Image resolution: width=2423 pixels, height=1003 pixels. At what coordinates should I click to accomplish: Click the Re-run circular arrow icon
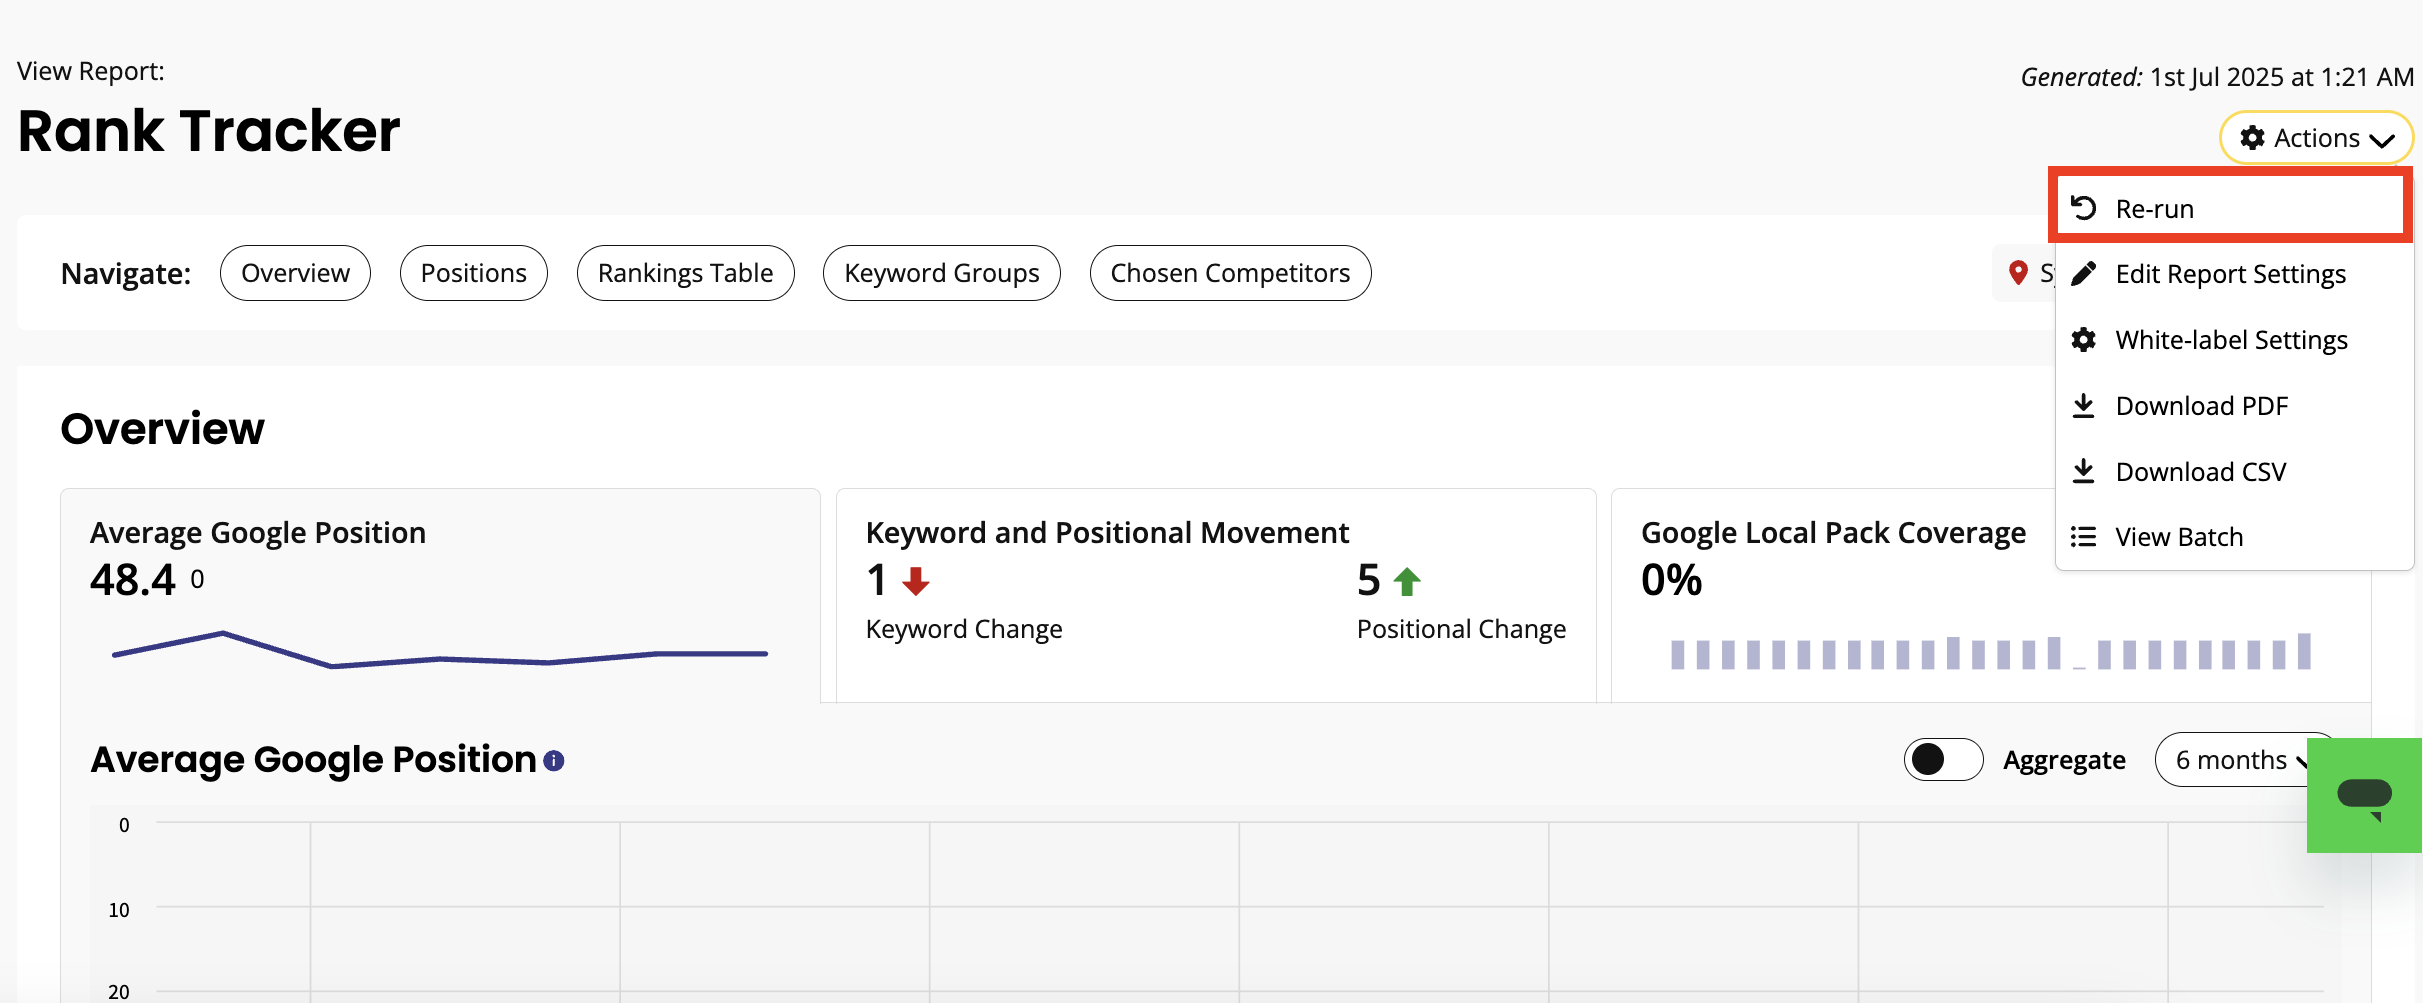[2083, 208]
